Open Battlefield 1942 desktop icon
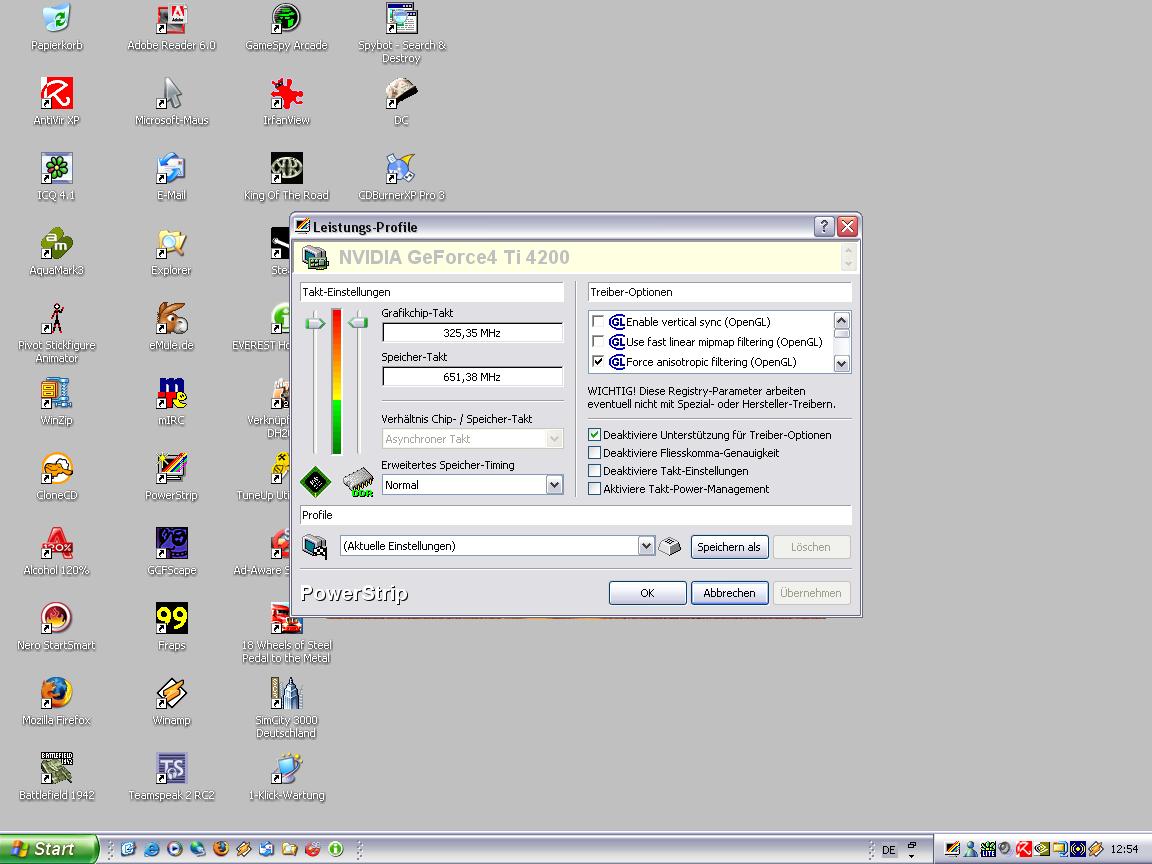Screen dimensions: 1152x864 pyautogui.click(x=57, y=768)
